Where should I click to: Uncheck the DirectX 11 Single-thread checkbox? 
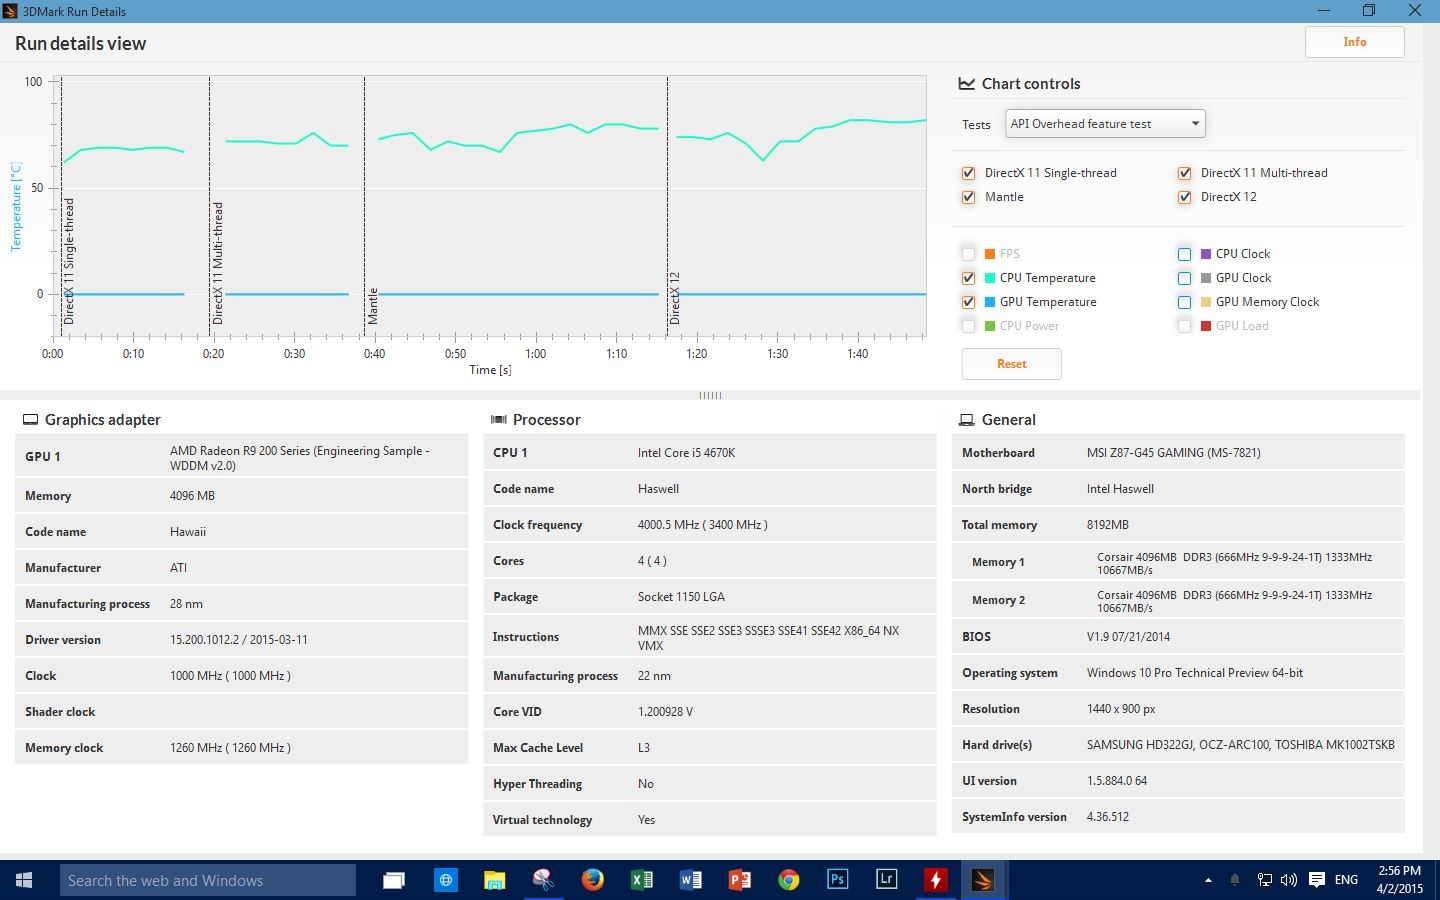pyautogui.click(x=968, y=173)
